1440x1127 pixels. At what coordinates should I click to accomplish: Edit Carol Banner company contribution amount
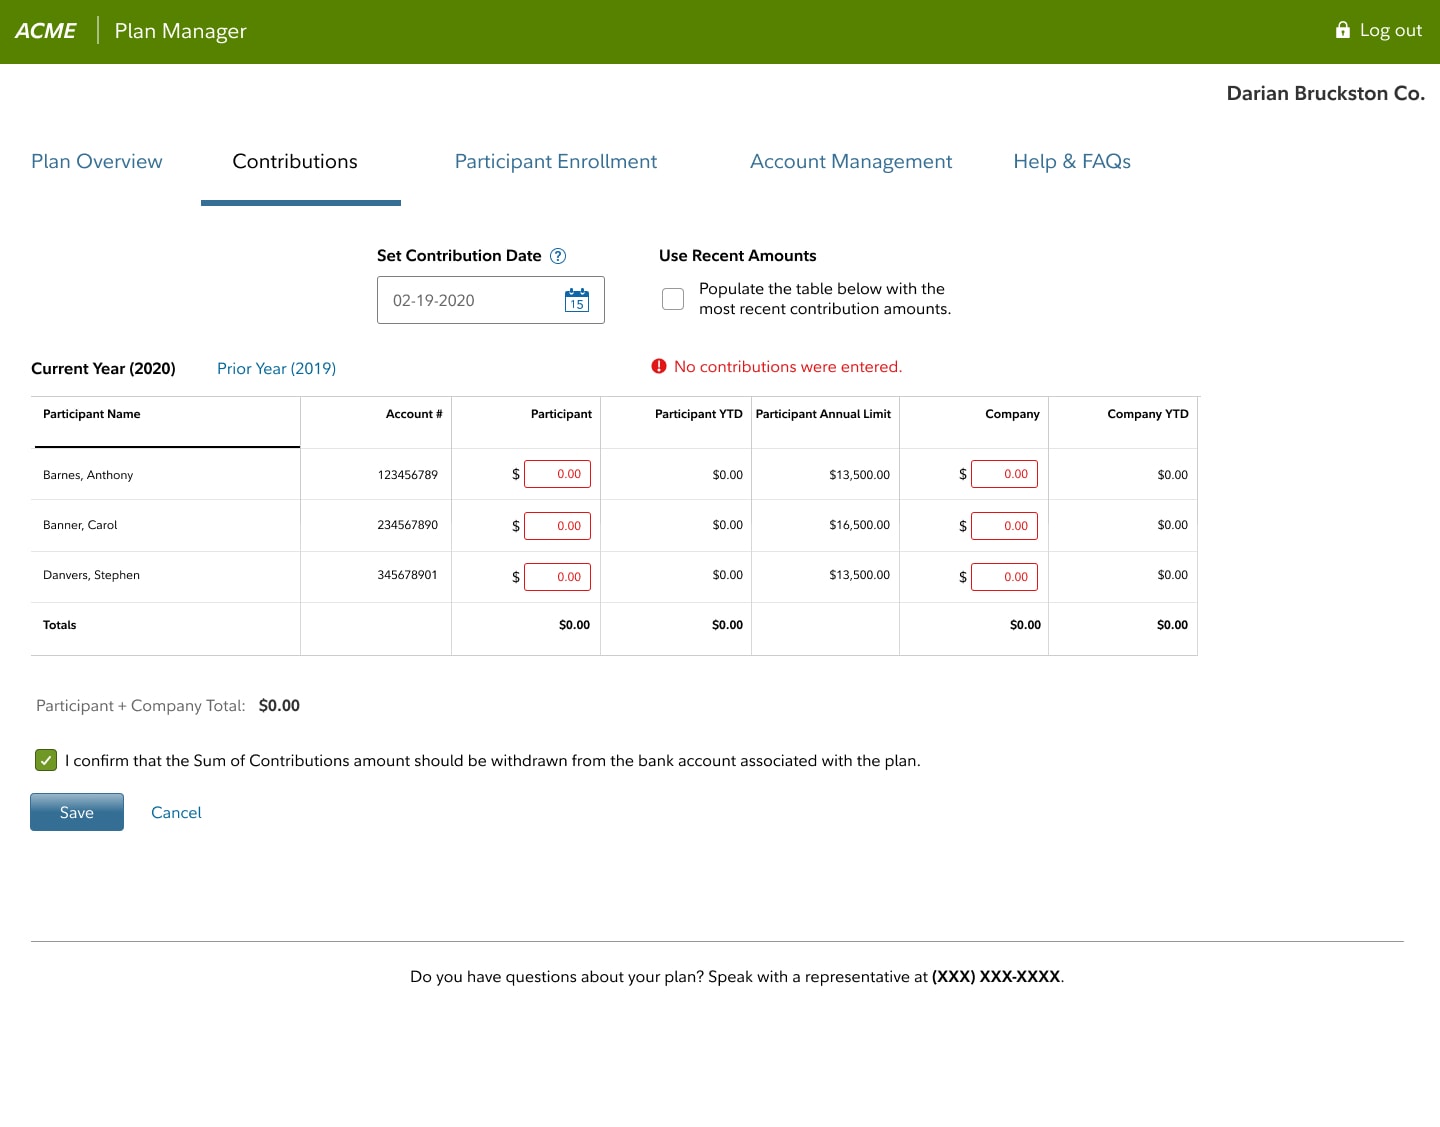click(1004, 526)
